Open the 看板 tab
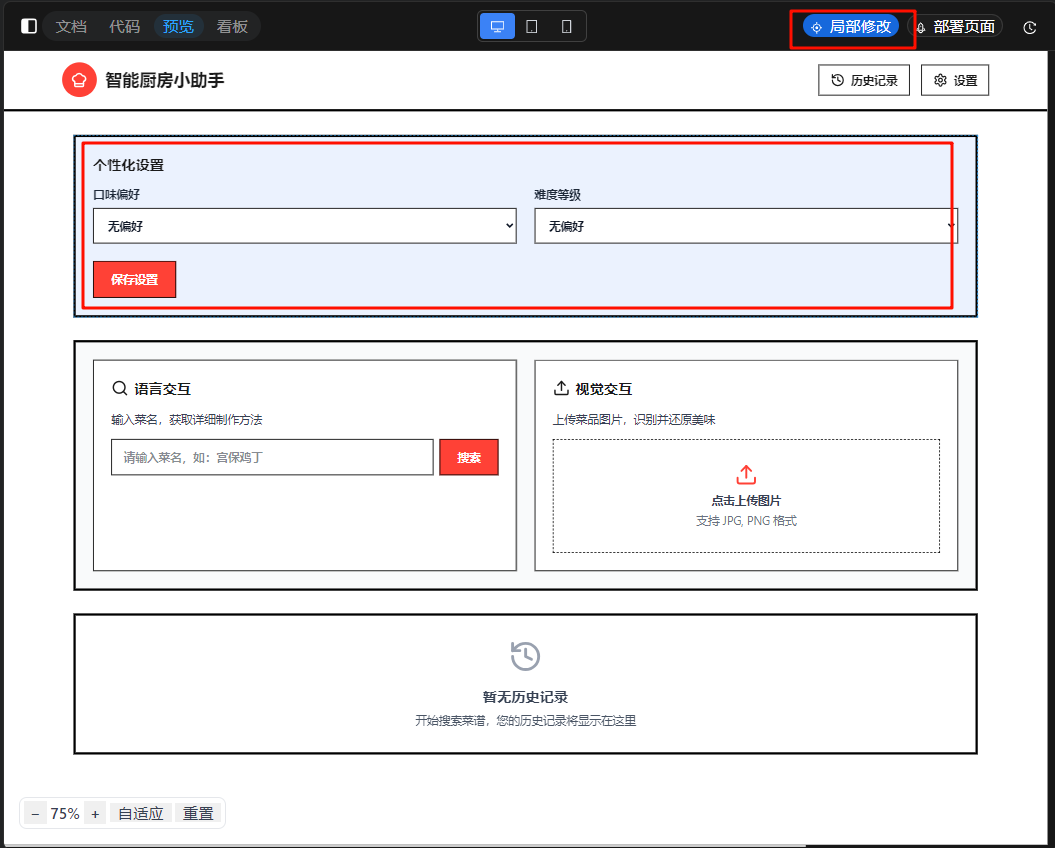This screenshot has height=848, width=1055. 232,26
